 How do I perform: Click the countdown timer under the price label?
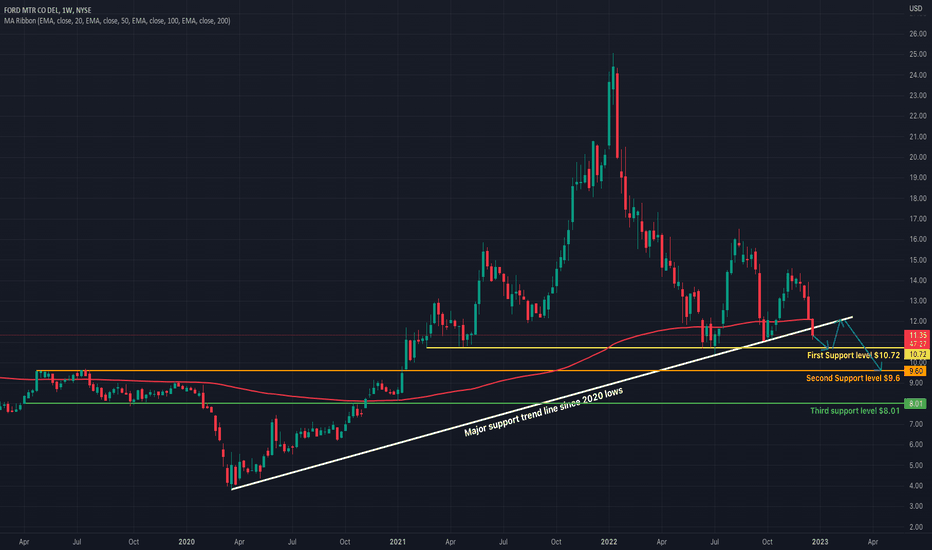(918, 344)
